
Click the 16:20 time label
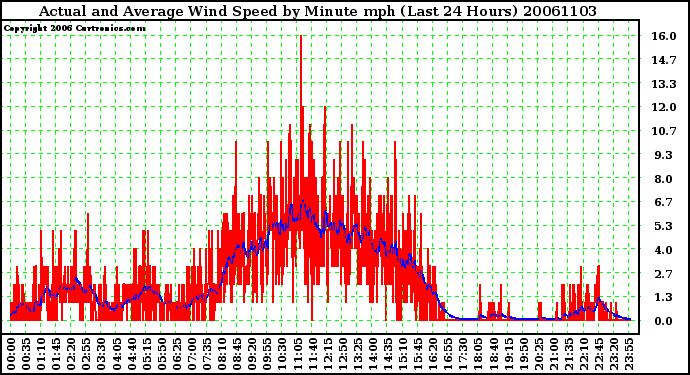(x=433, y=354)
